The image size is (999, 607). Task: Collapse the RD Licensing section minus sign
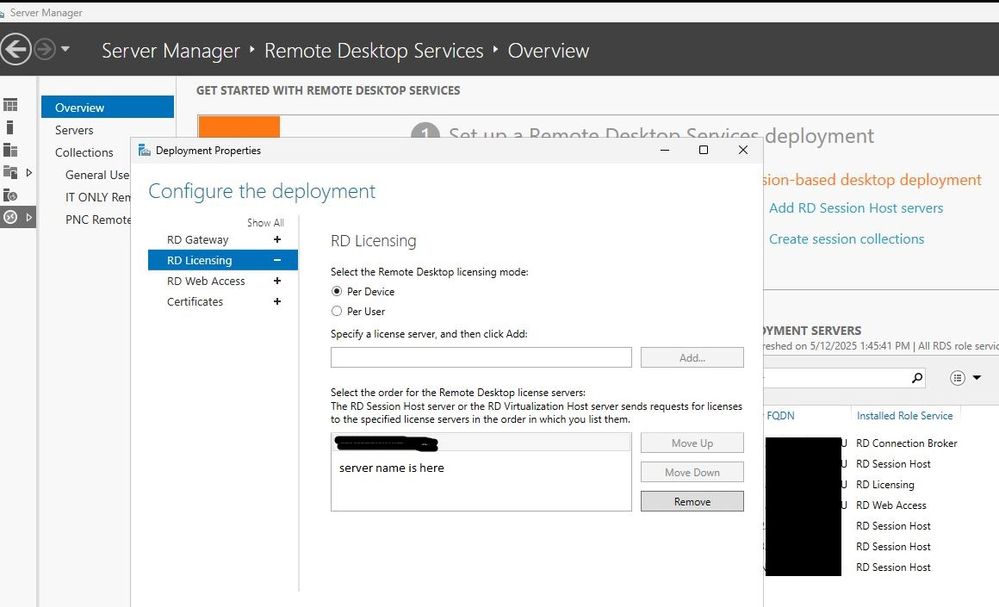(x=277, y=260)
